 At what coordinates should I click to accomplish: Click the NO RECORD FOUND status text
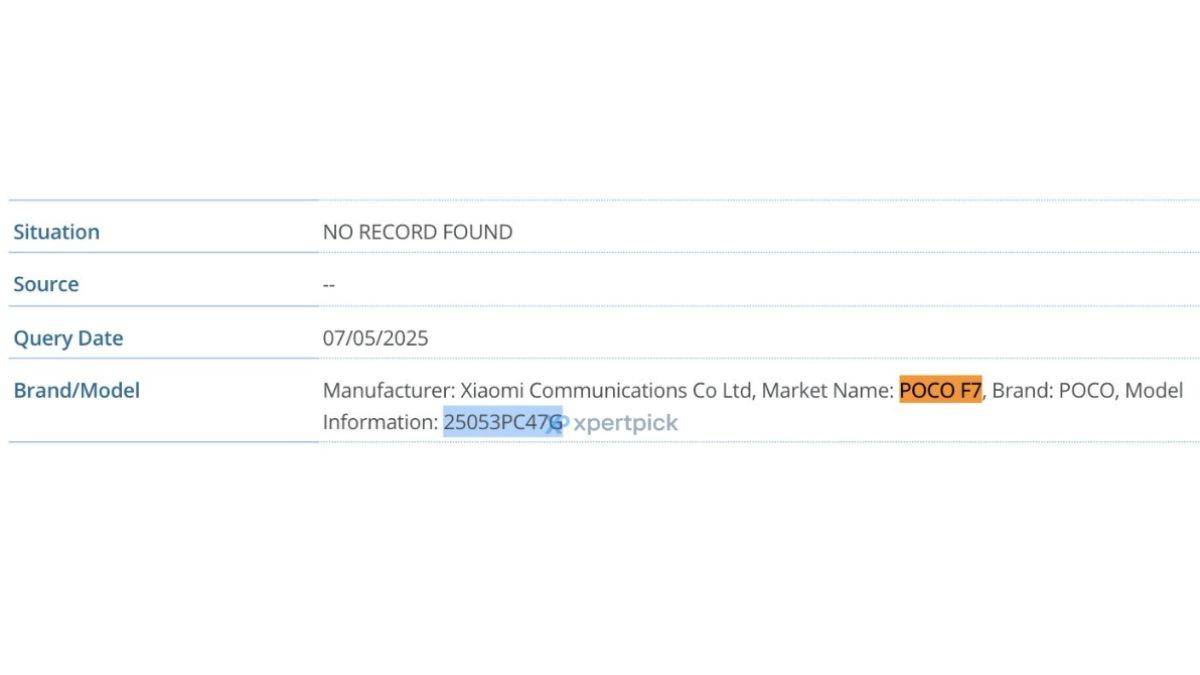(x=417, y=232)
